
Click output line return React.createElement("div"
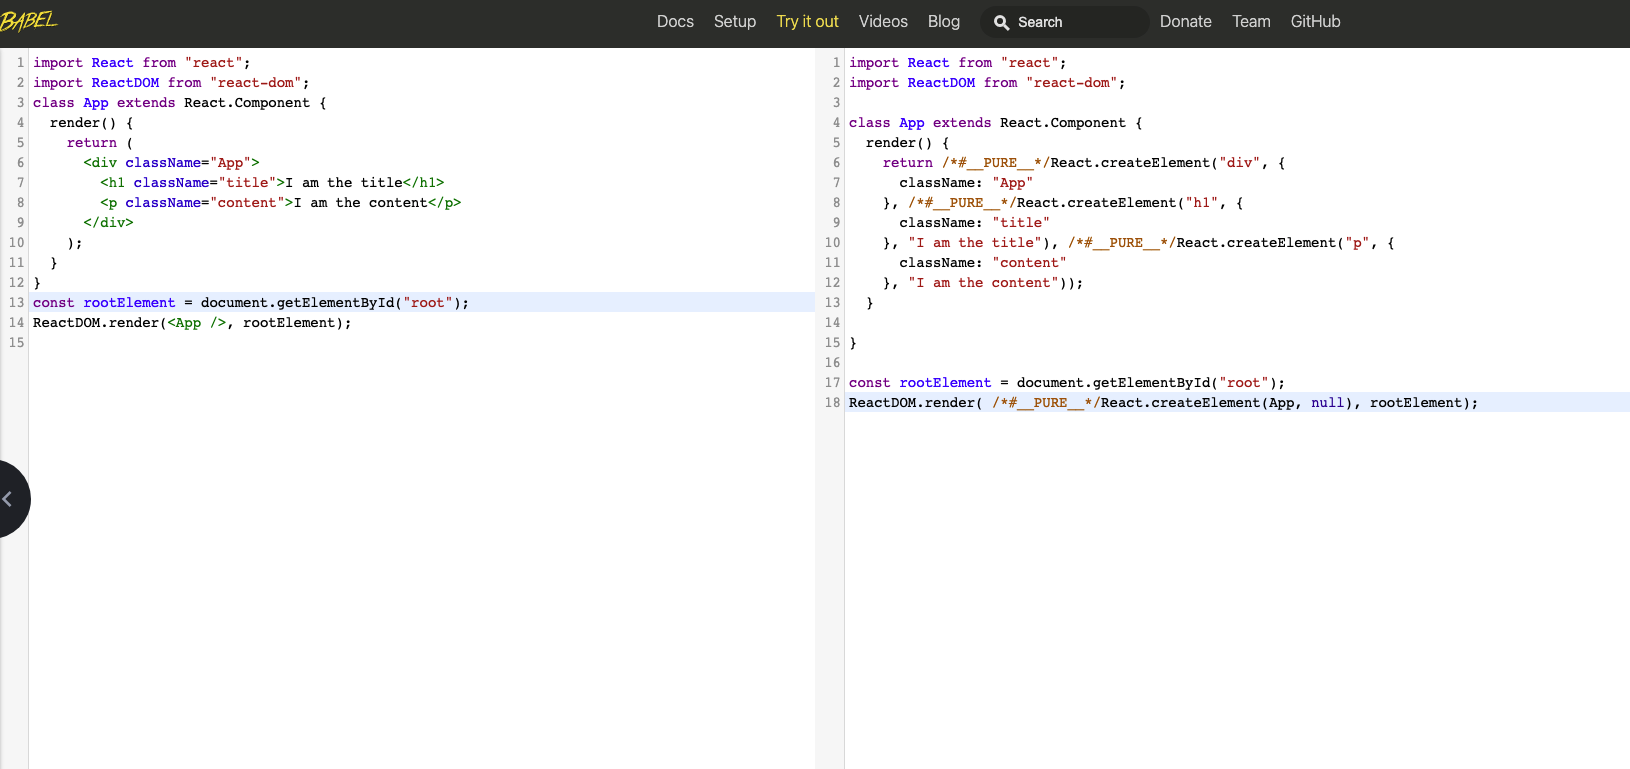pos(1084,162)
